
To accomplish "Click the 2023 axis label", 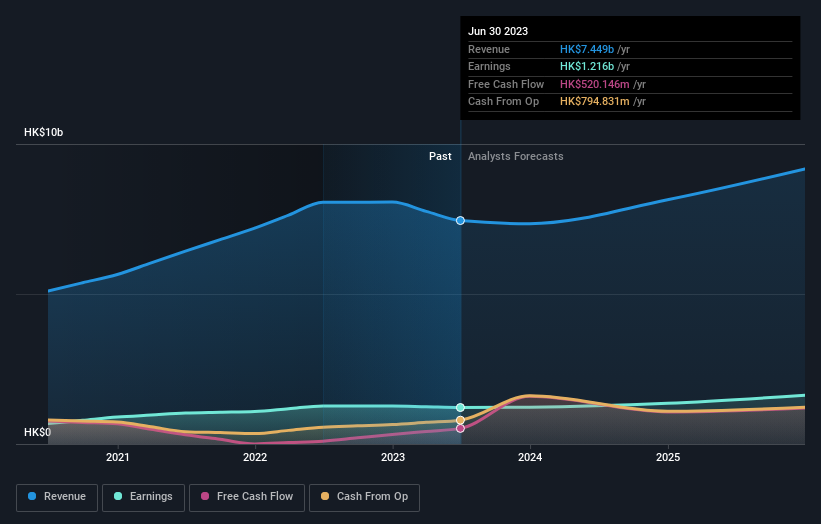I will click(393, 457).
